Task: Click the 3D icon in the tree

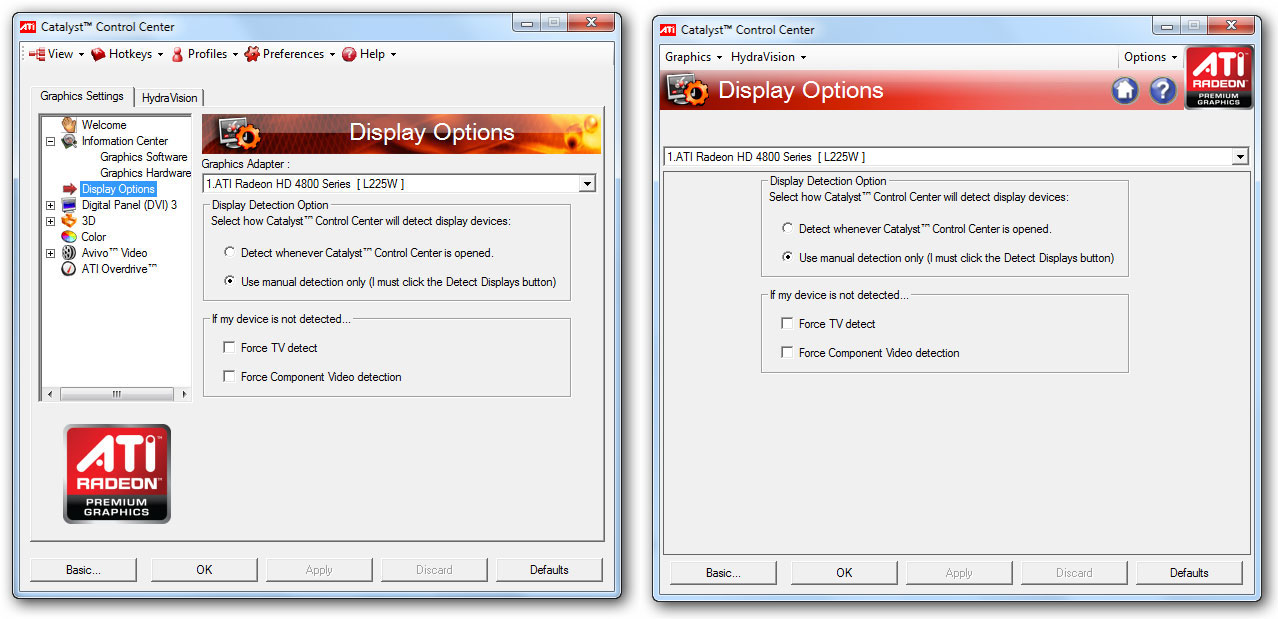Action: coord(69,221)
